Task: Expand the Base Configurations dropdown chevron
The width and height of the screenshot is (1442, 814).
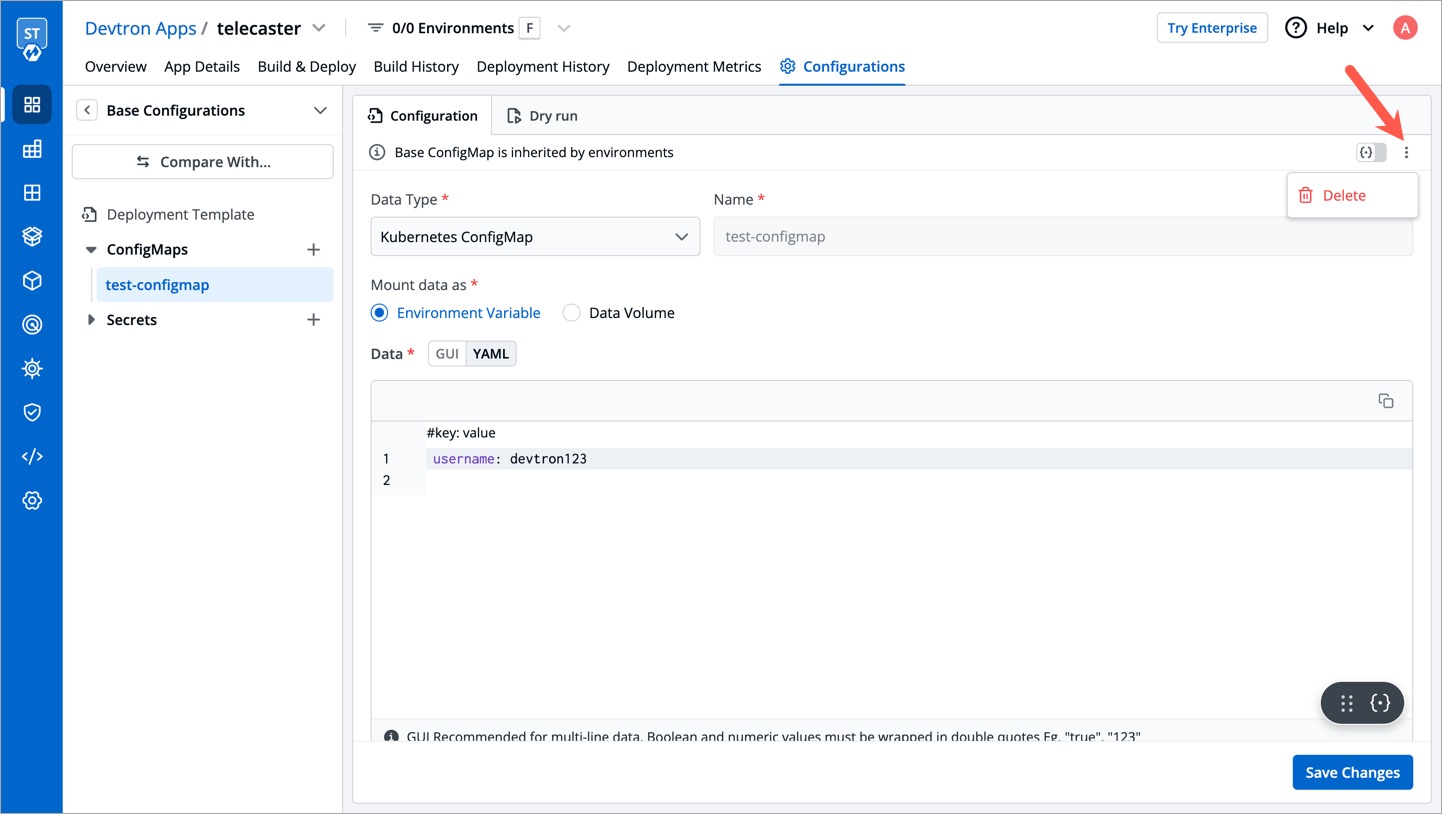Action: pos(320,111)
